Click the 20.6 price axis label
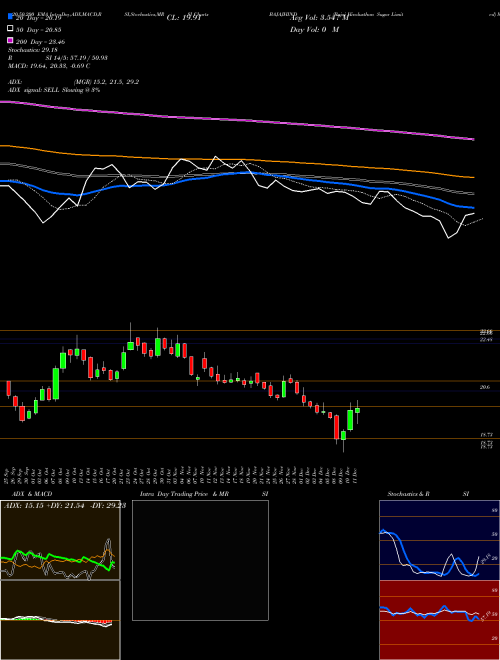This screenshot has width=500, height=660. 484,388
